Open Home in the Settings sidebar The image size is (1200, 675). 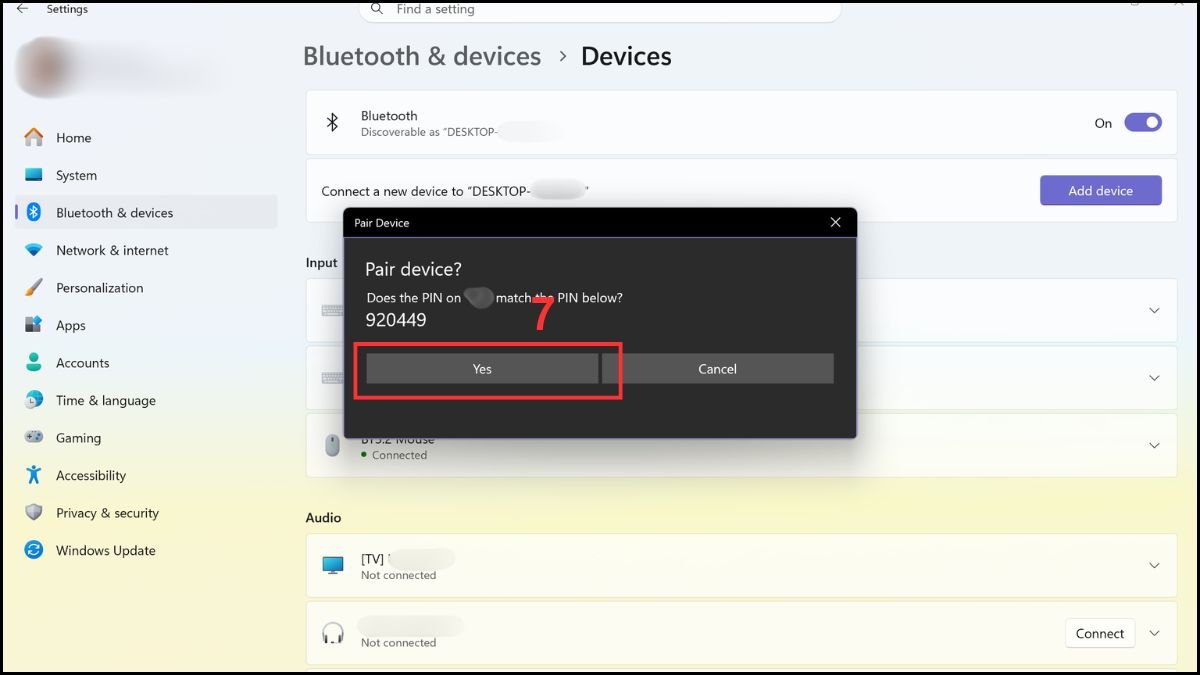146,138
